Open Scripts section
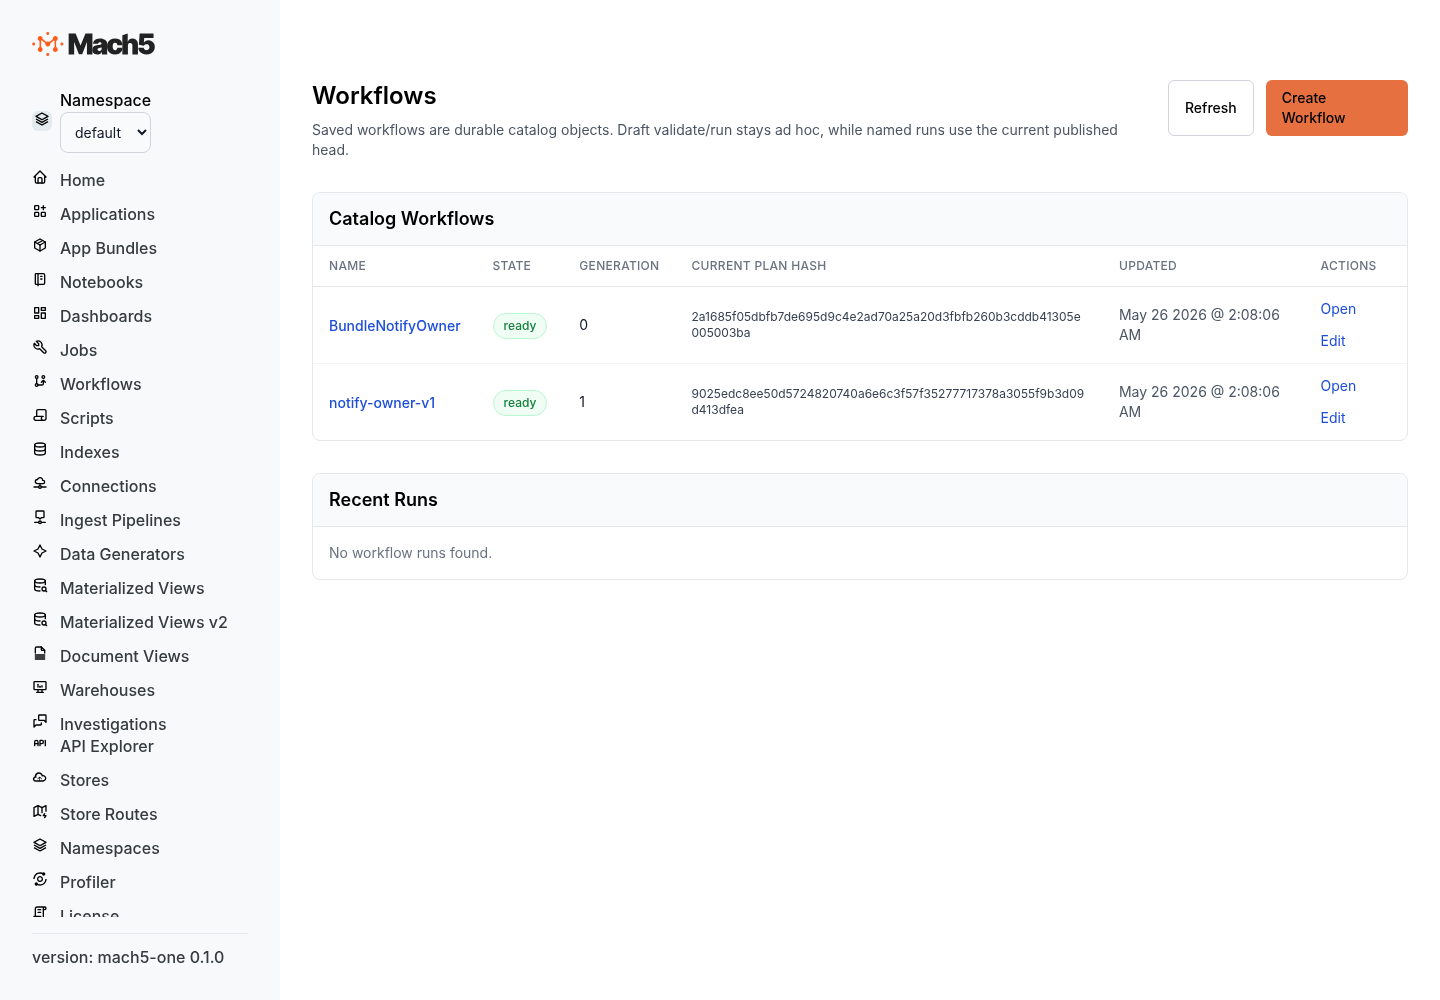The width and height of the screenshot is (1440, 1000). point(86,418)
